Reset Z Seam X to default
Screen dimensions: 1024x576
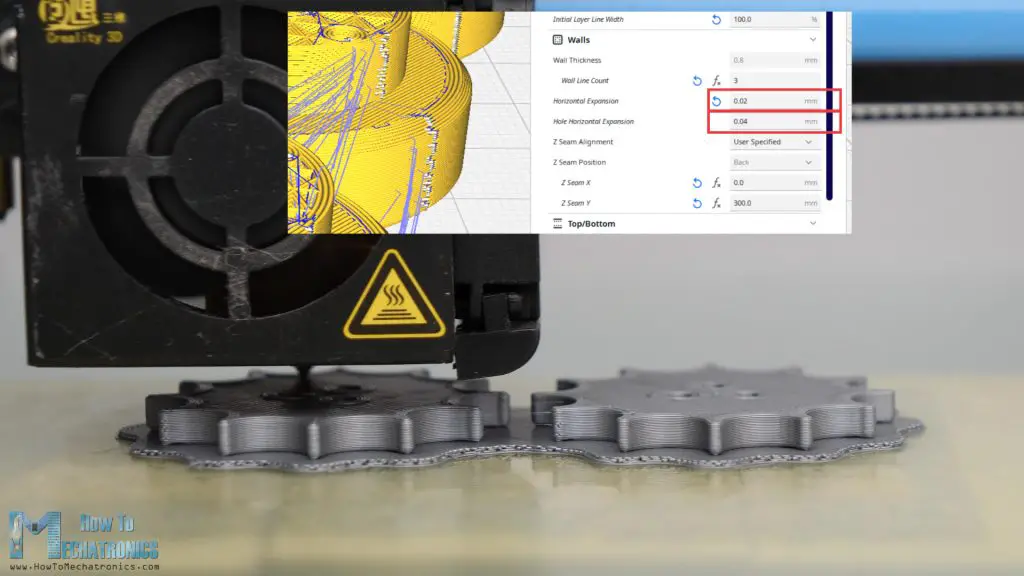pos(696,182)
